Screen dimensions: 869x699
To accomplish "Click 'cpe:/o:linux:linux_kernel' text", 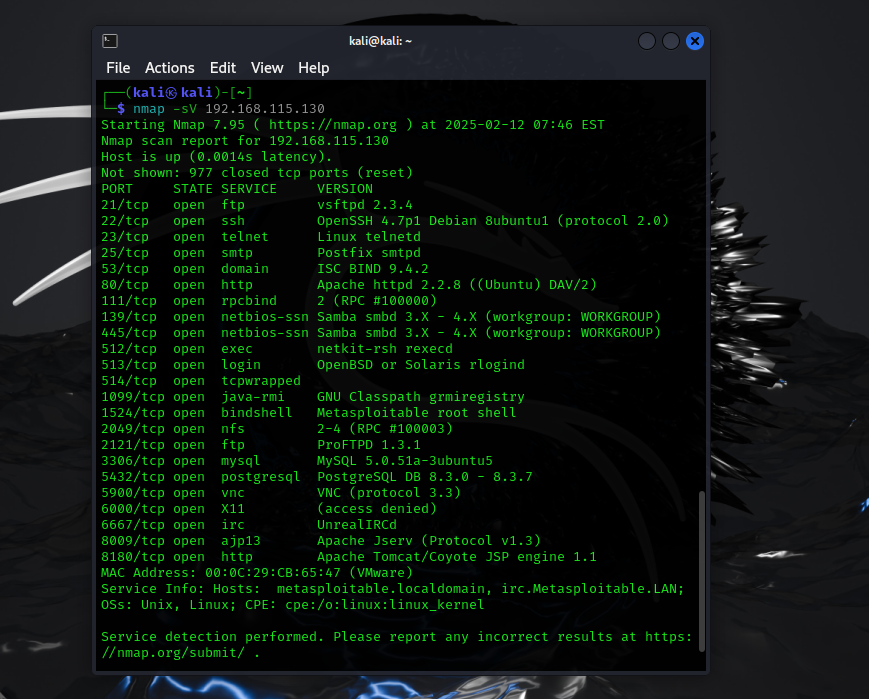I will tap(385, 605).
